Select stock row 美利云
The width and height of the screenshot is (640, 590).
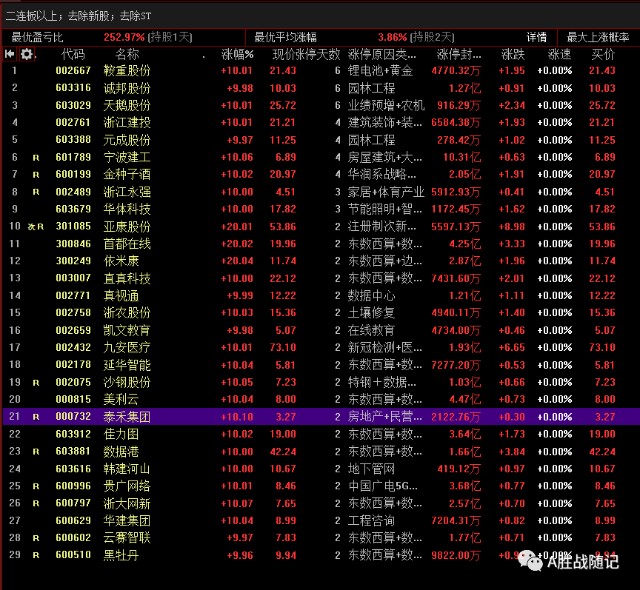[x=320, y=399]
